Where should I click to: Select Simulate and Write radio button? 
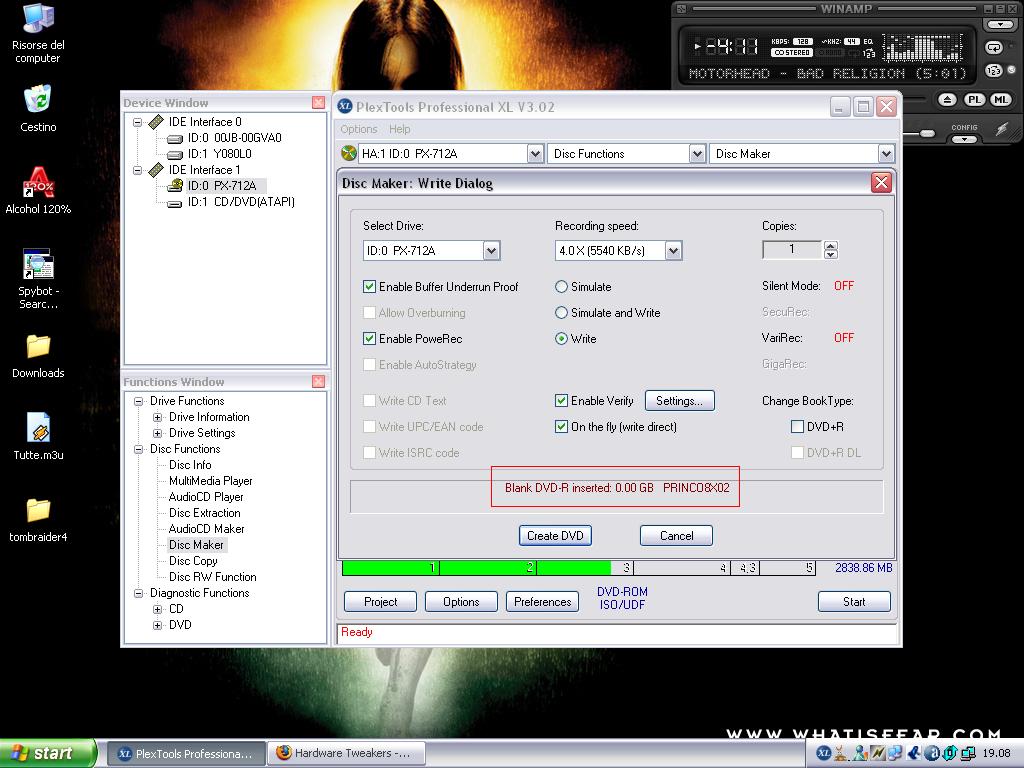coord(561,313)
